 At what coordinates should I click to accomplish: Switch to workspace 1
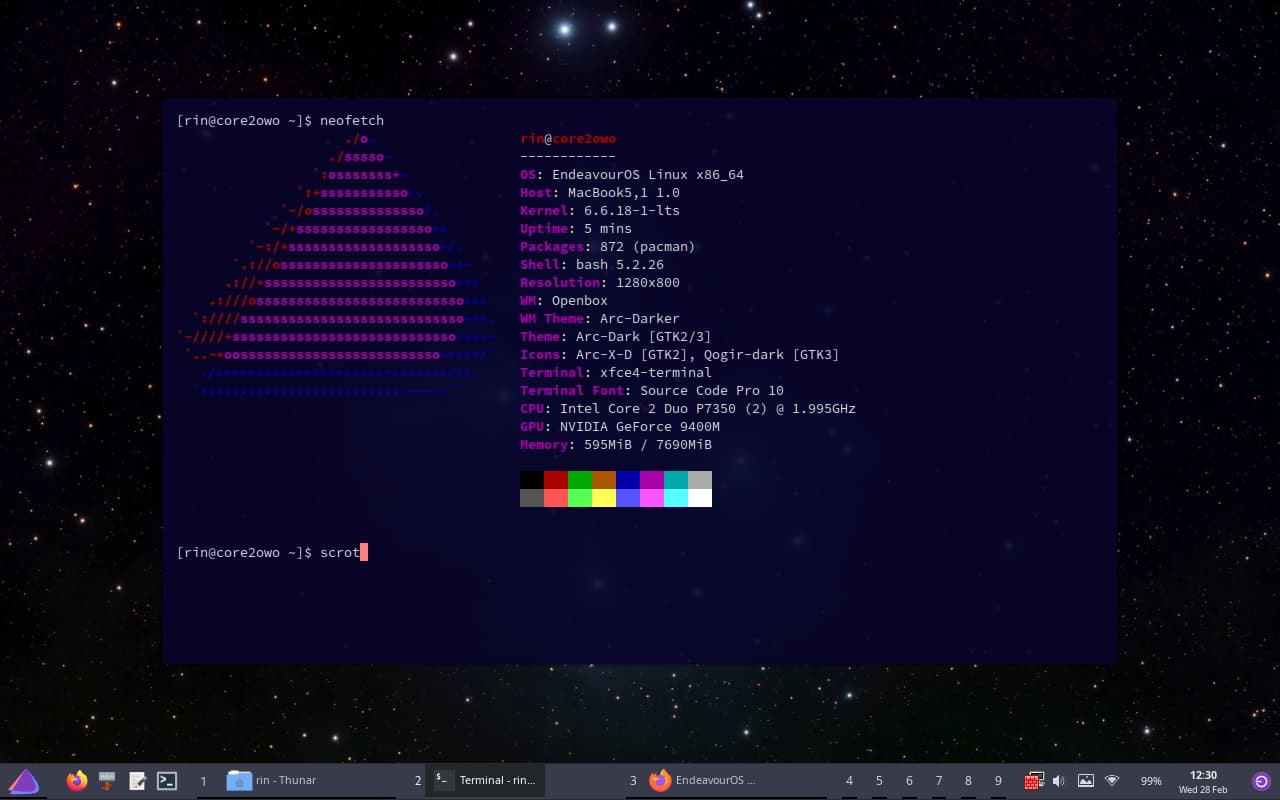tap(203, 781)
